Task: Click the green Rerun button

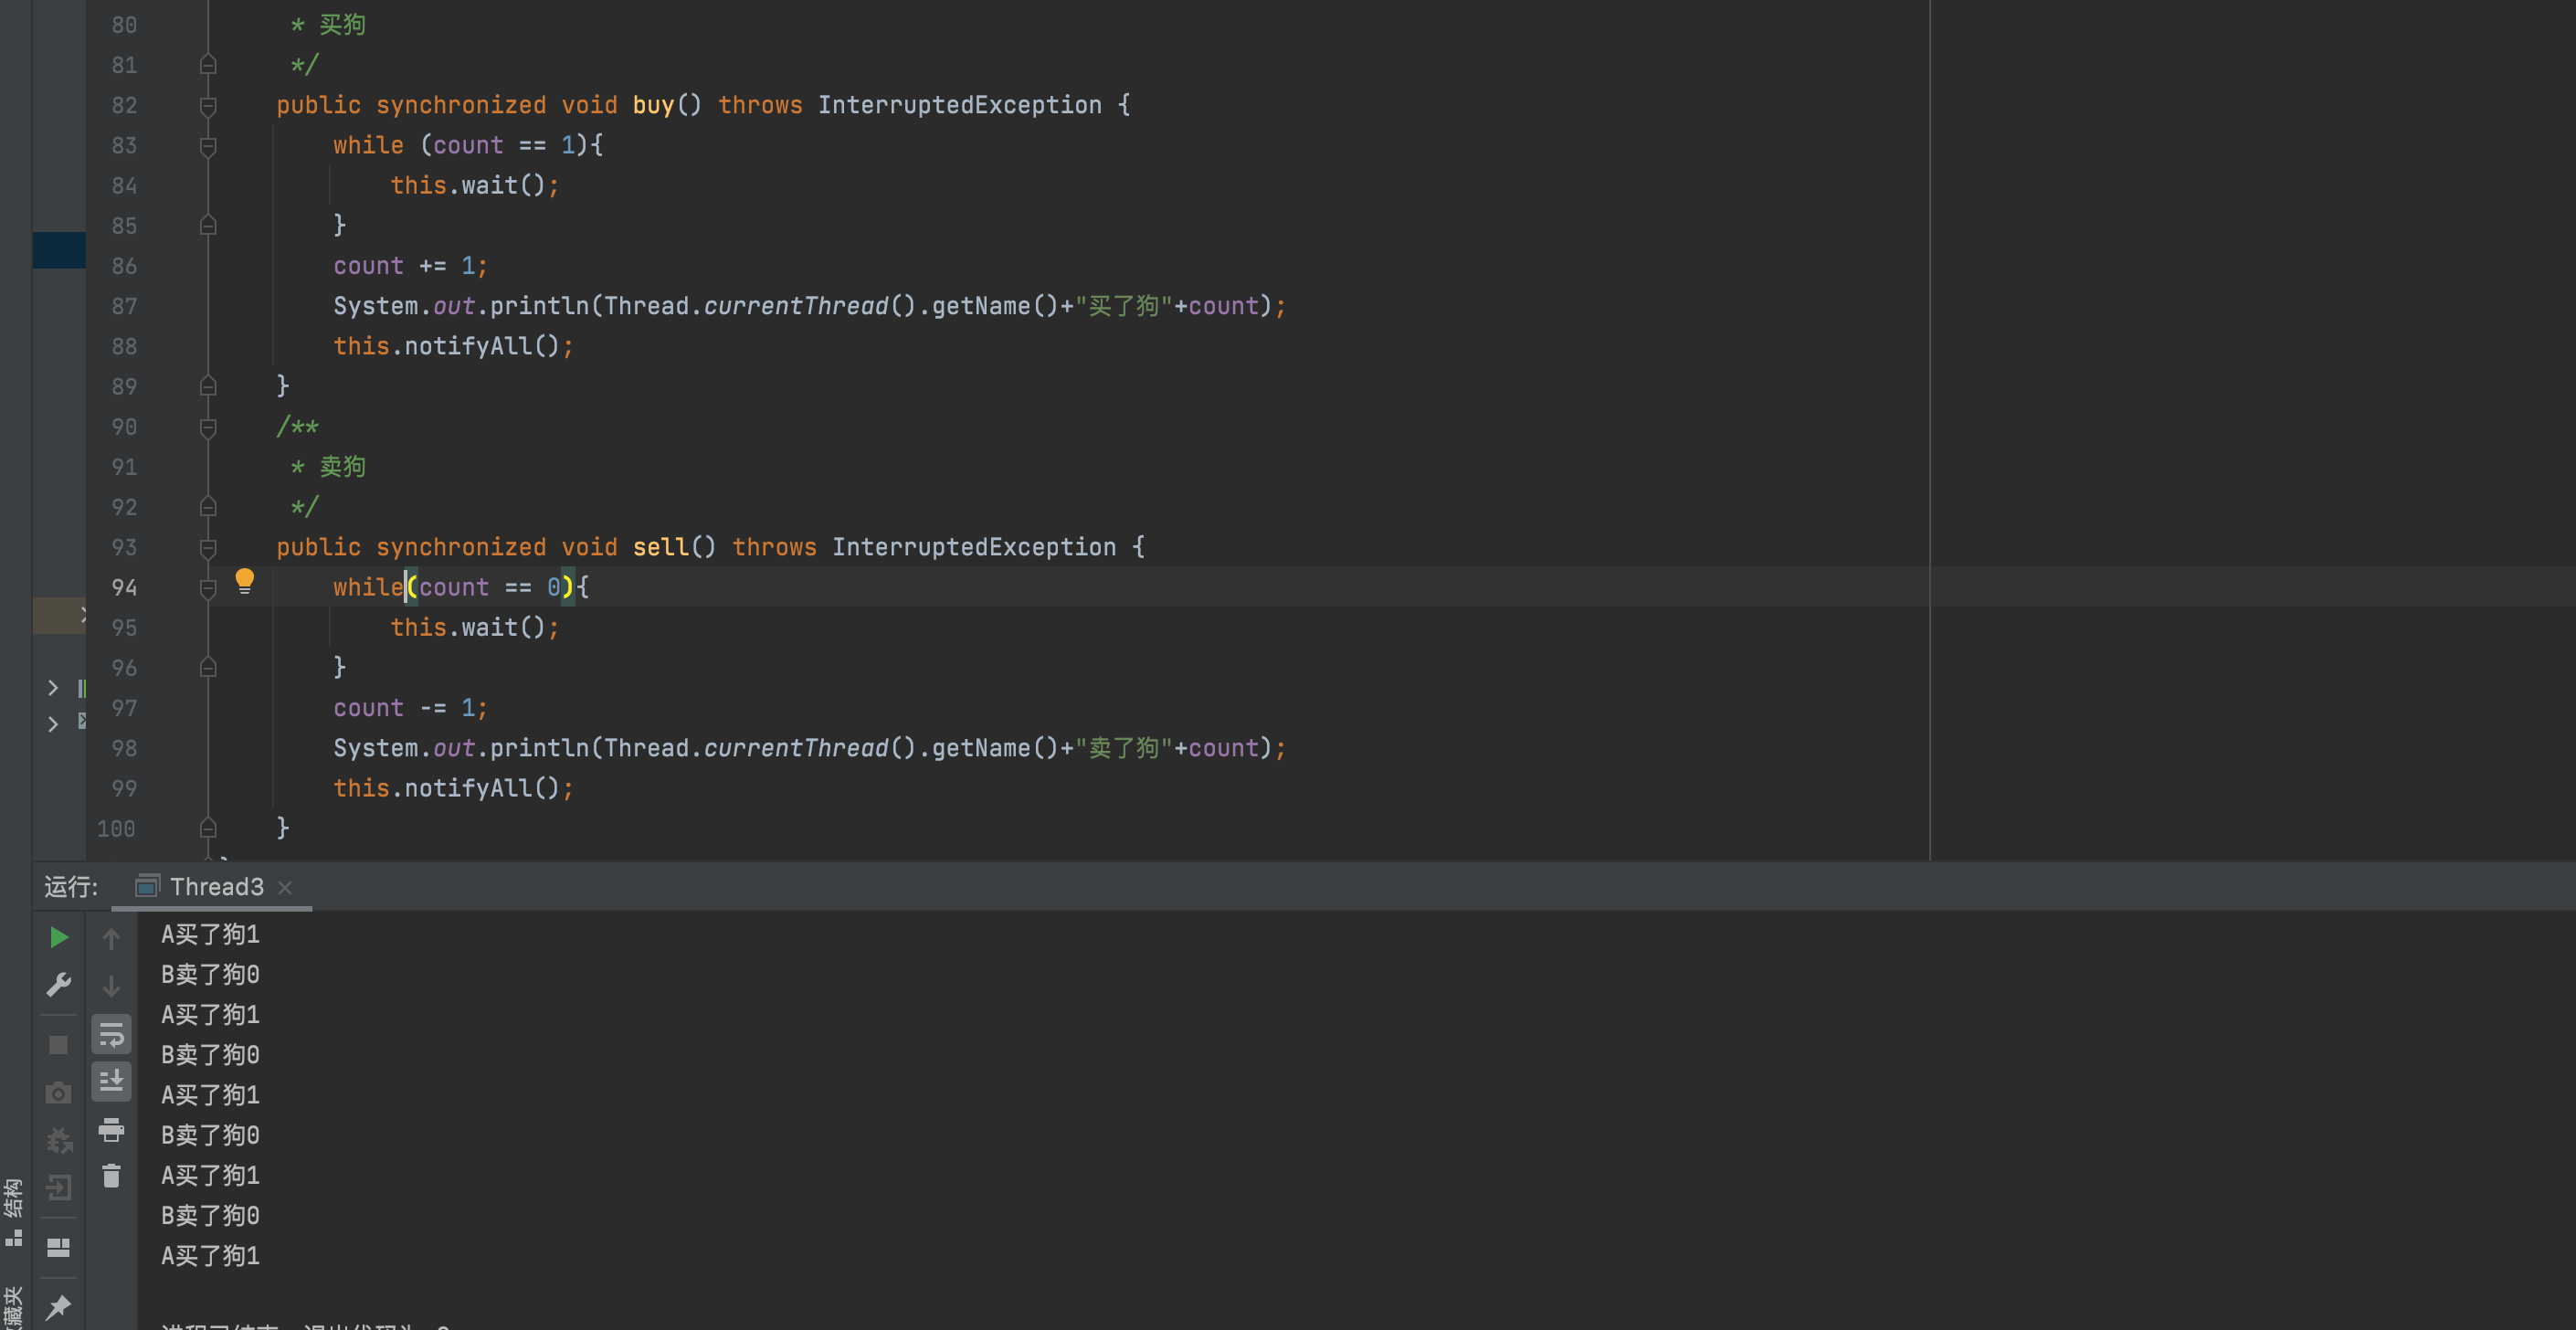Action: pyautogui.click(x=59, y=937)
